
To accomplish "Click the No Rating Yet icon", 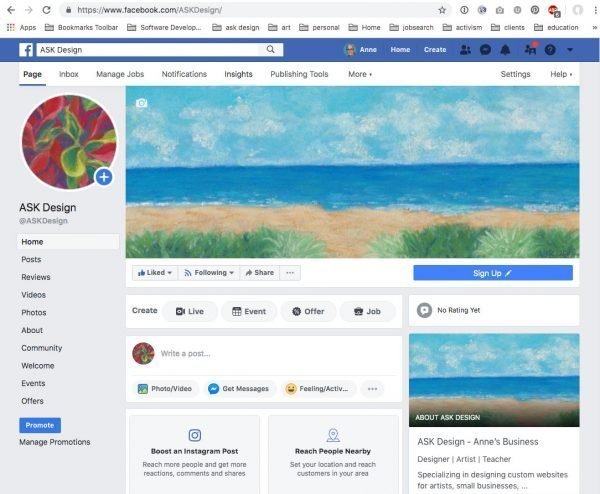I will (x=424, y=310).
